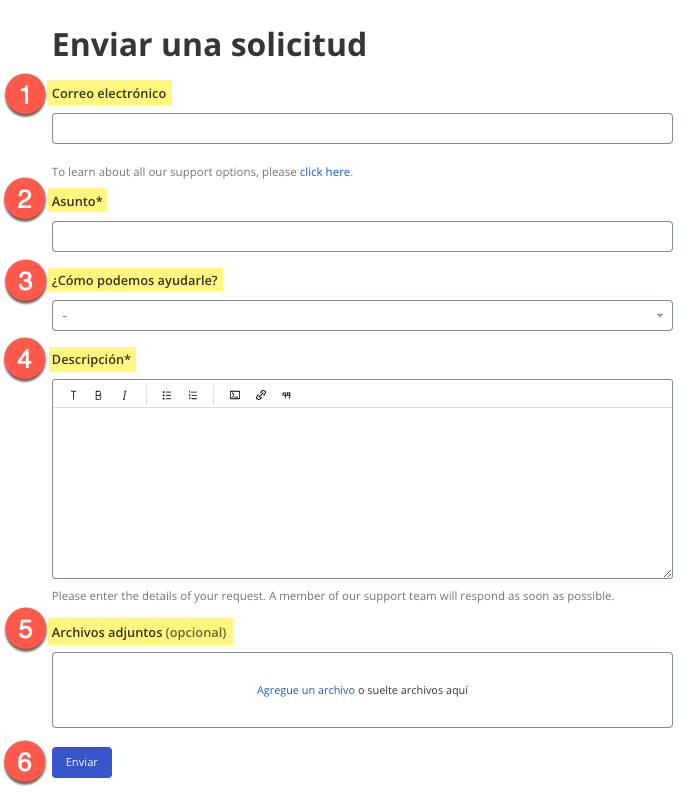The image size is (693, 801).
Task: Click the red number 6 step marker
Action: pyautogui.click(x=24, y=763)
